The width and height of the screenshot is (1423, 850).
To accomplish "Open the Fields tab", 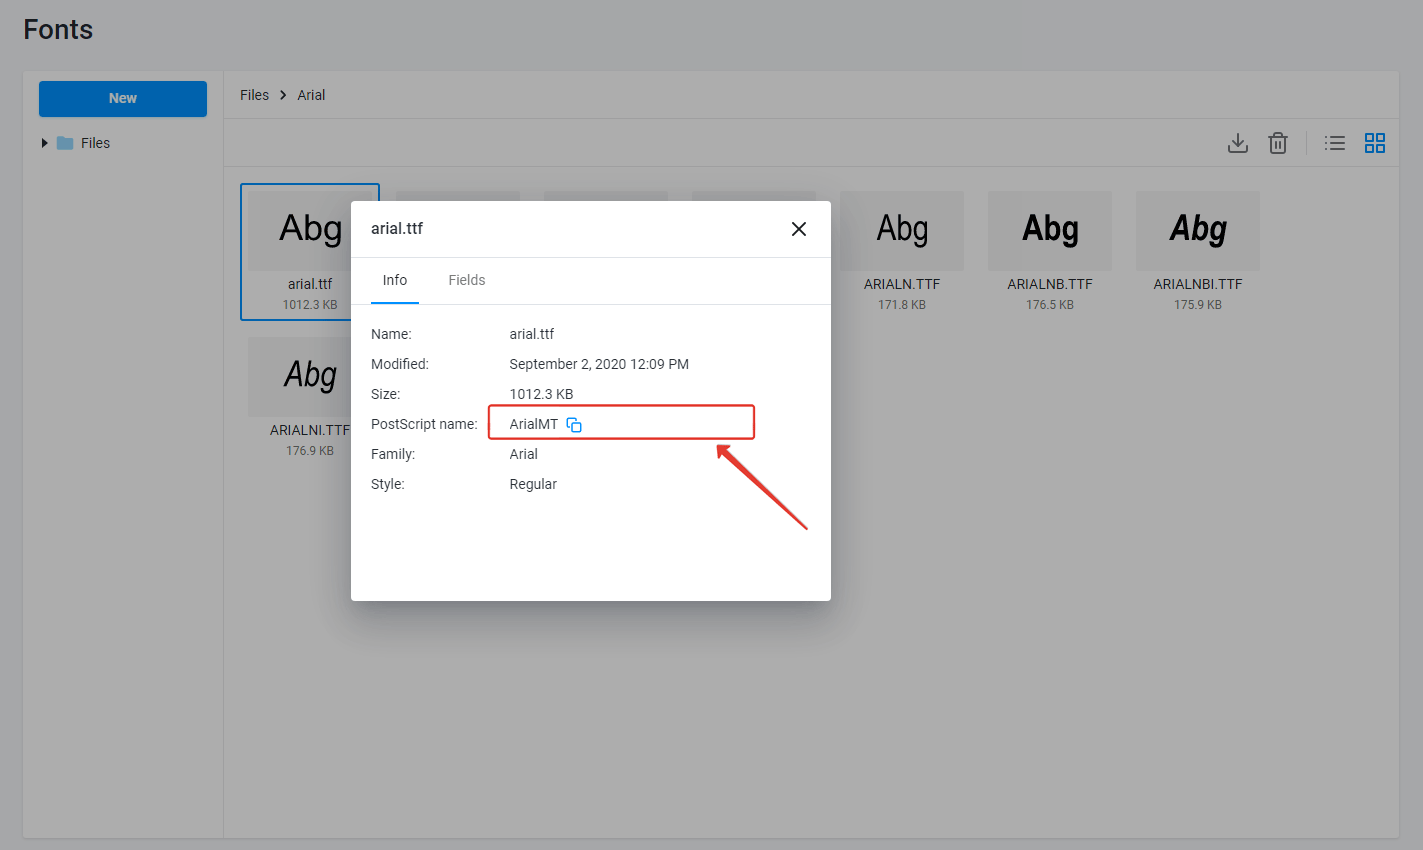I will 467,280.
